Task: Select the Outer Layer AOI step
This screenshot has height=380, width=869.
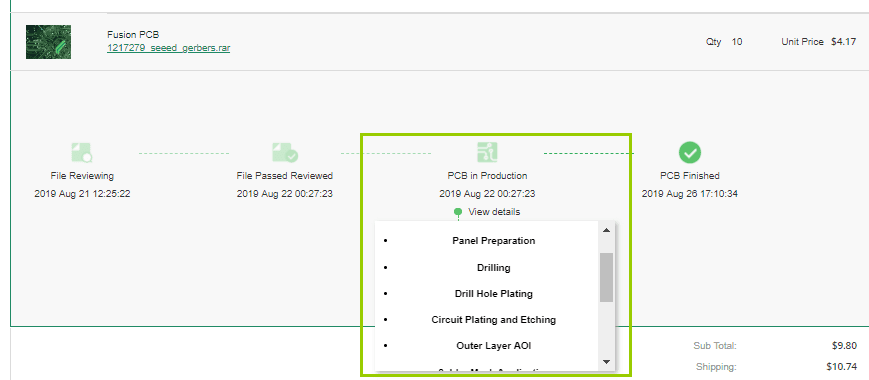Action: point(493,346)
